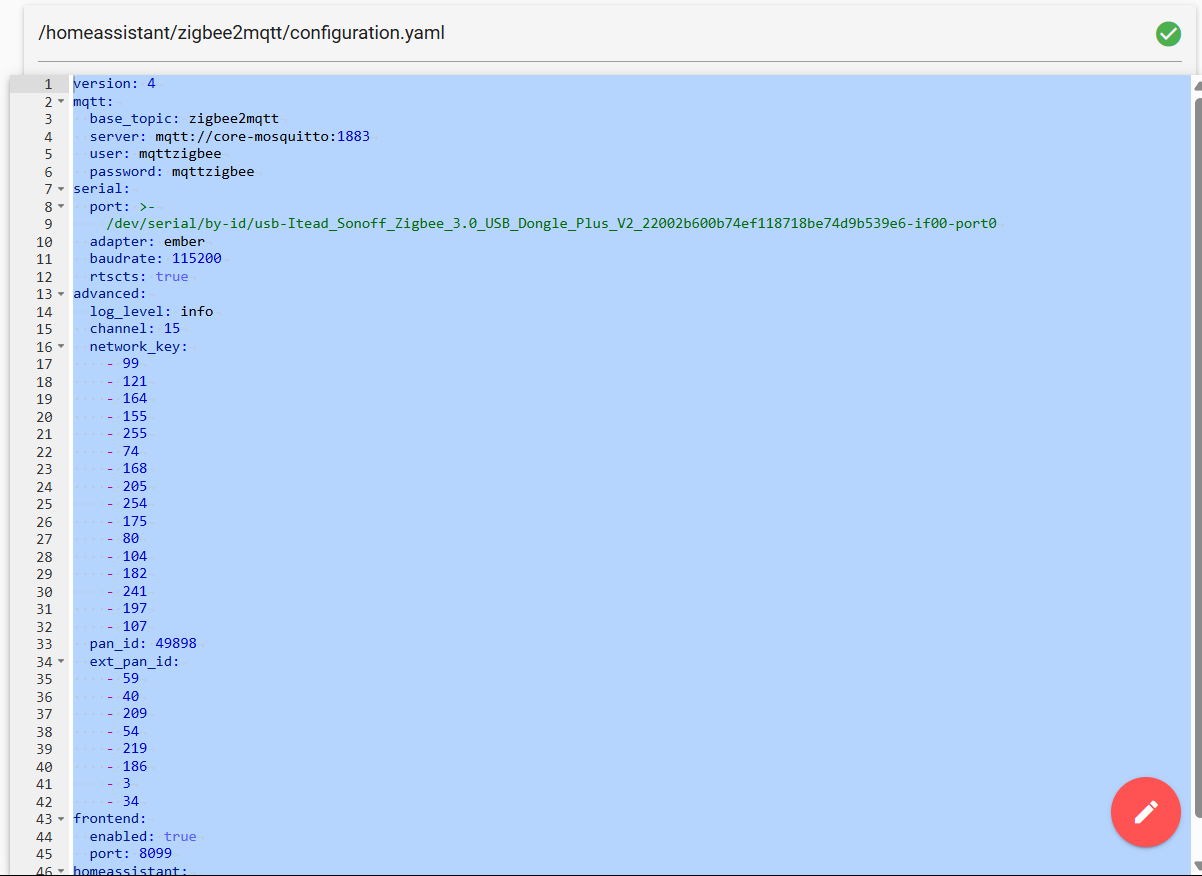Screen dimensions: 1202x876
Task: Fold the ext_pan_id list
Action: tap(61, 662)
